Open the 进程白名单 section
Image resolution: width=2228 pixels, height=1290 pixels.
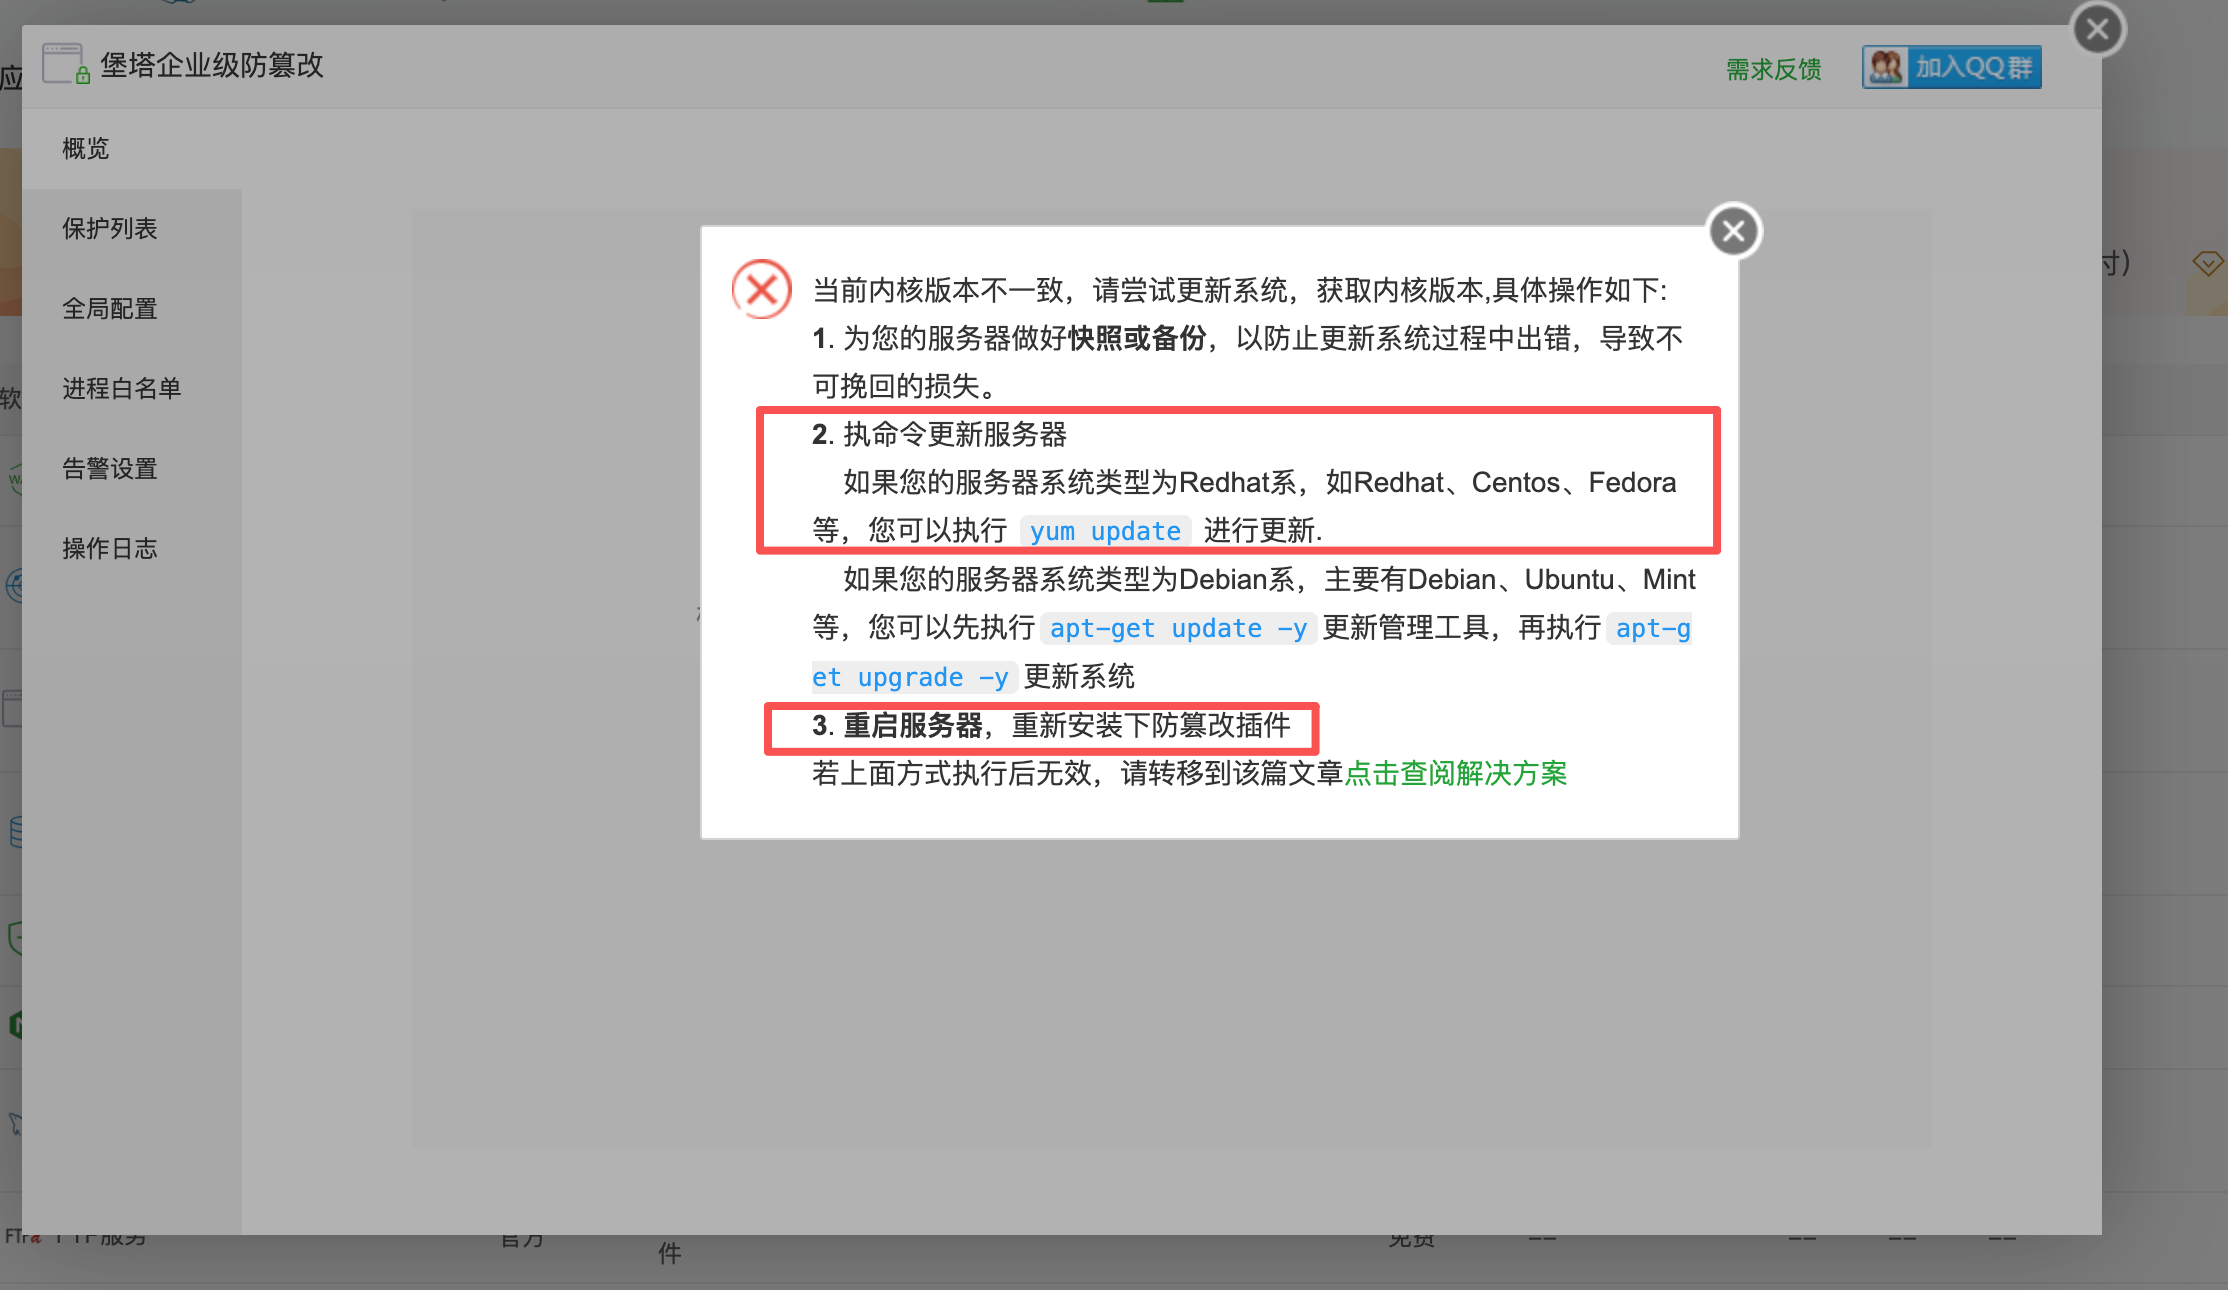pos(120,388)
